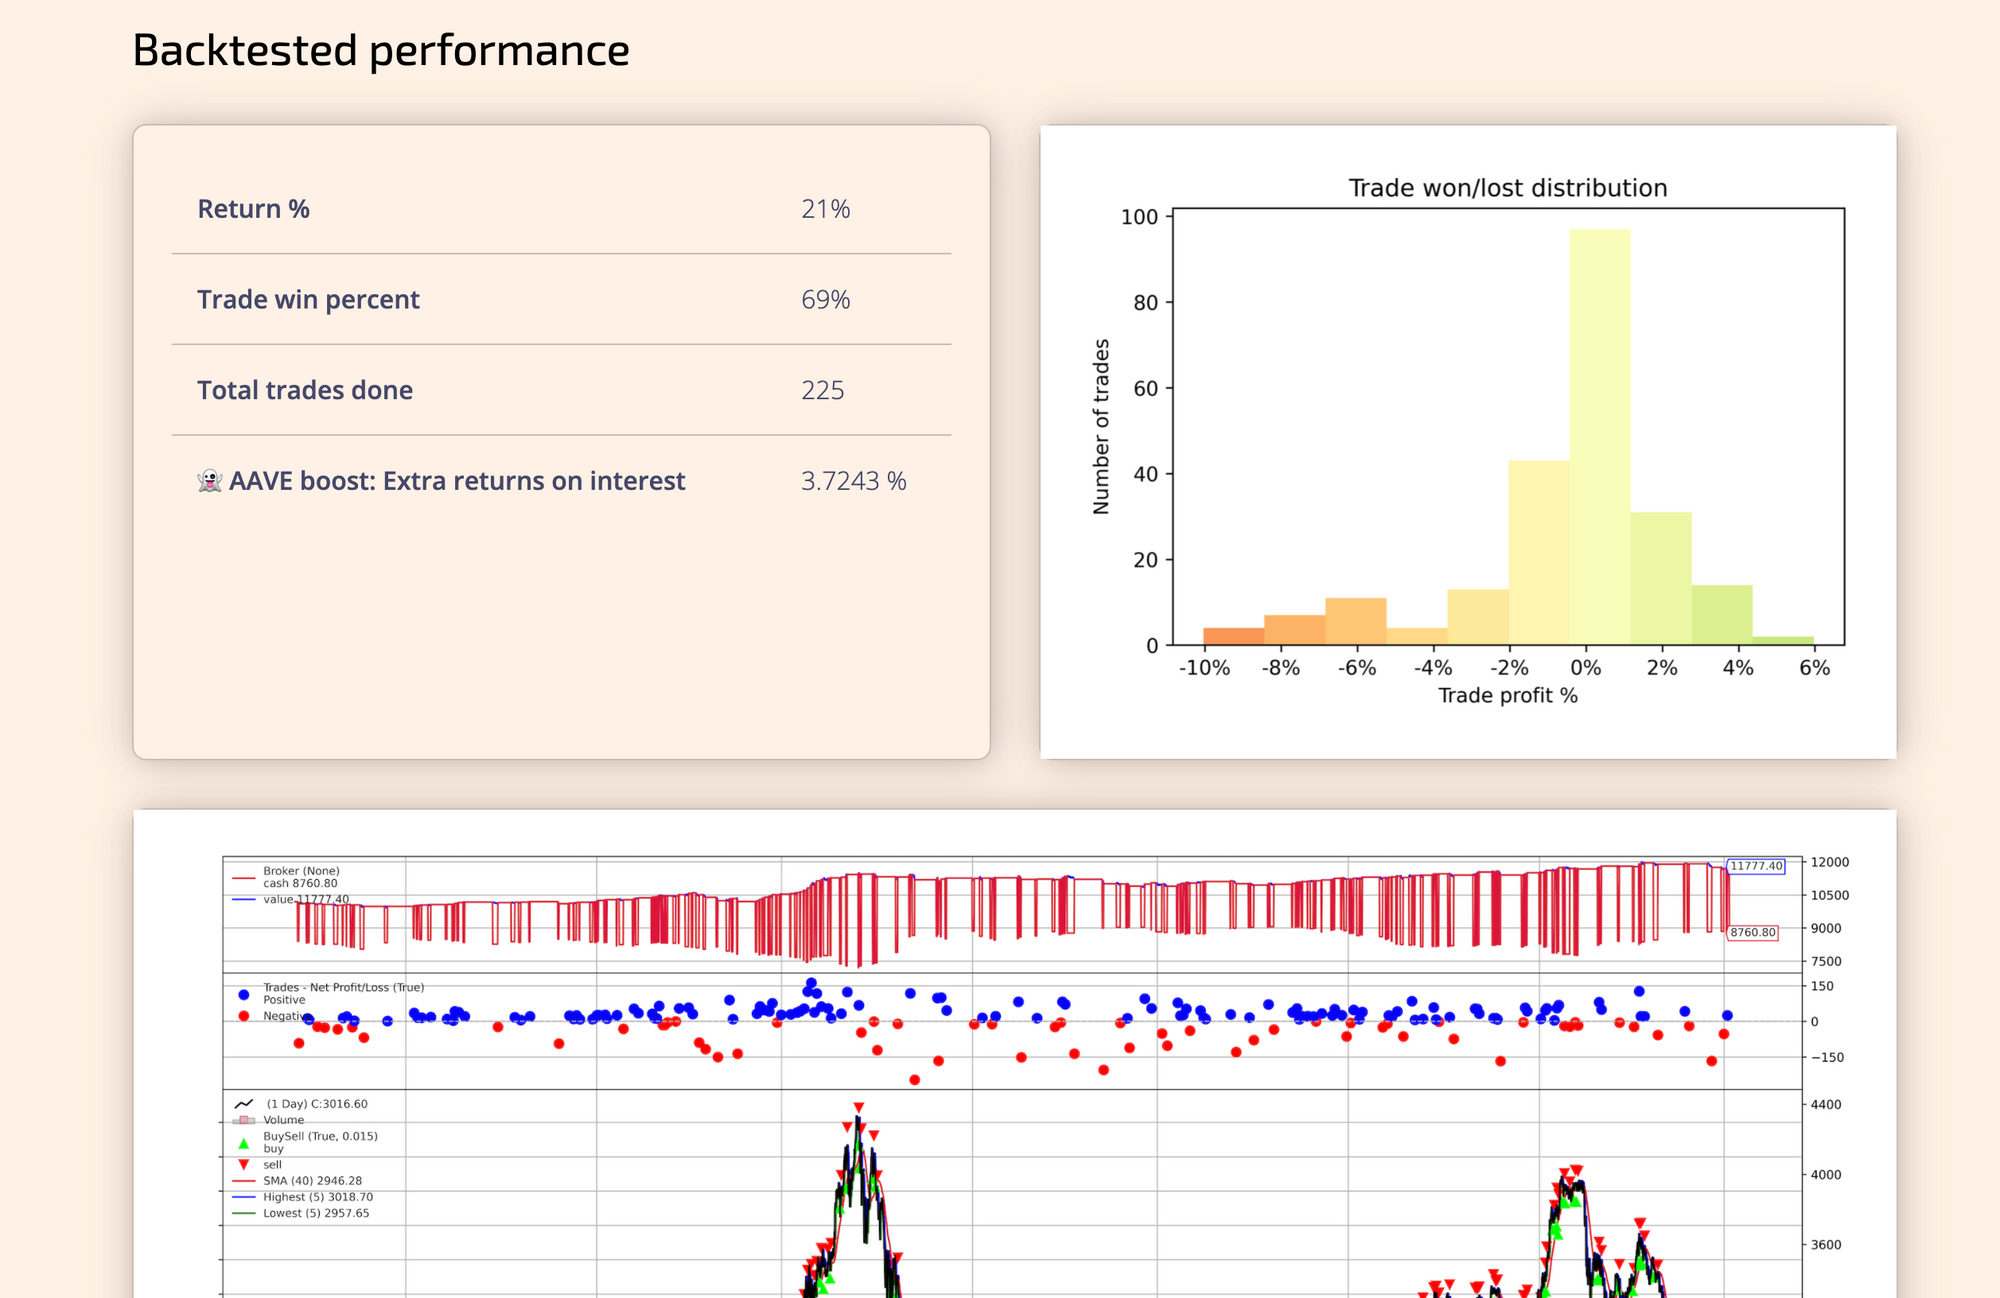The height and width of the screenshot is (1298, 2000).
Task: Click the darkest orange -10% histogram bar
Action: coord(1233,636)
